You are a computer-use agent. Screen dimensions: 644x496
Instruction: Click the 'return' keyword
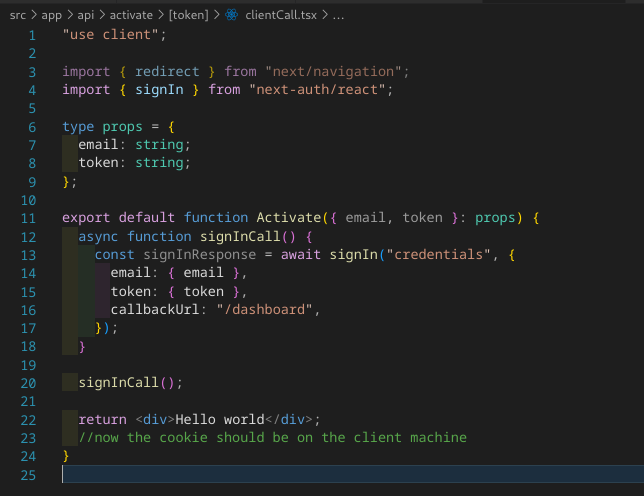[x=103, y=420]
